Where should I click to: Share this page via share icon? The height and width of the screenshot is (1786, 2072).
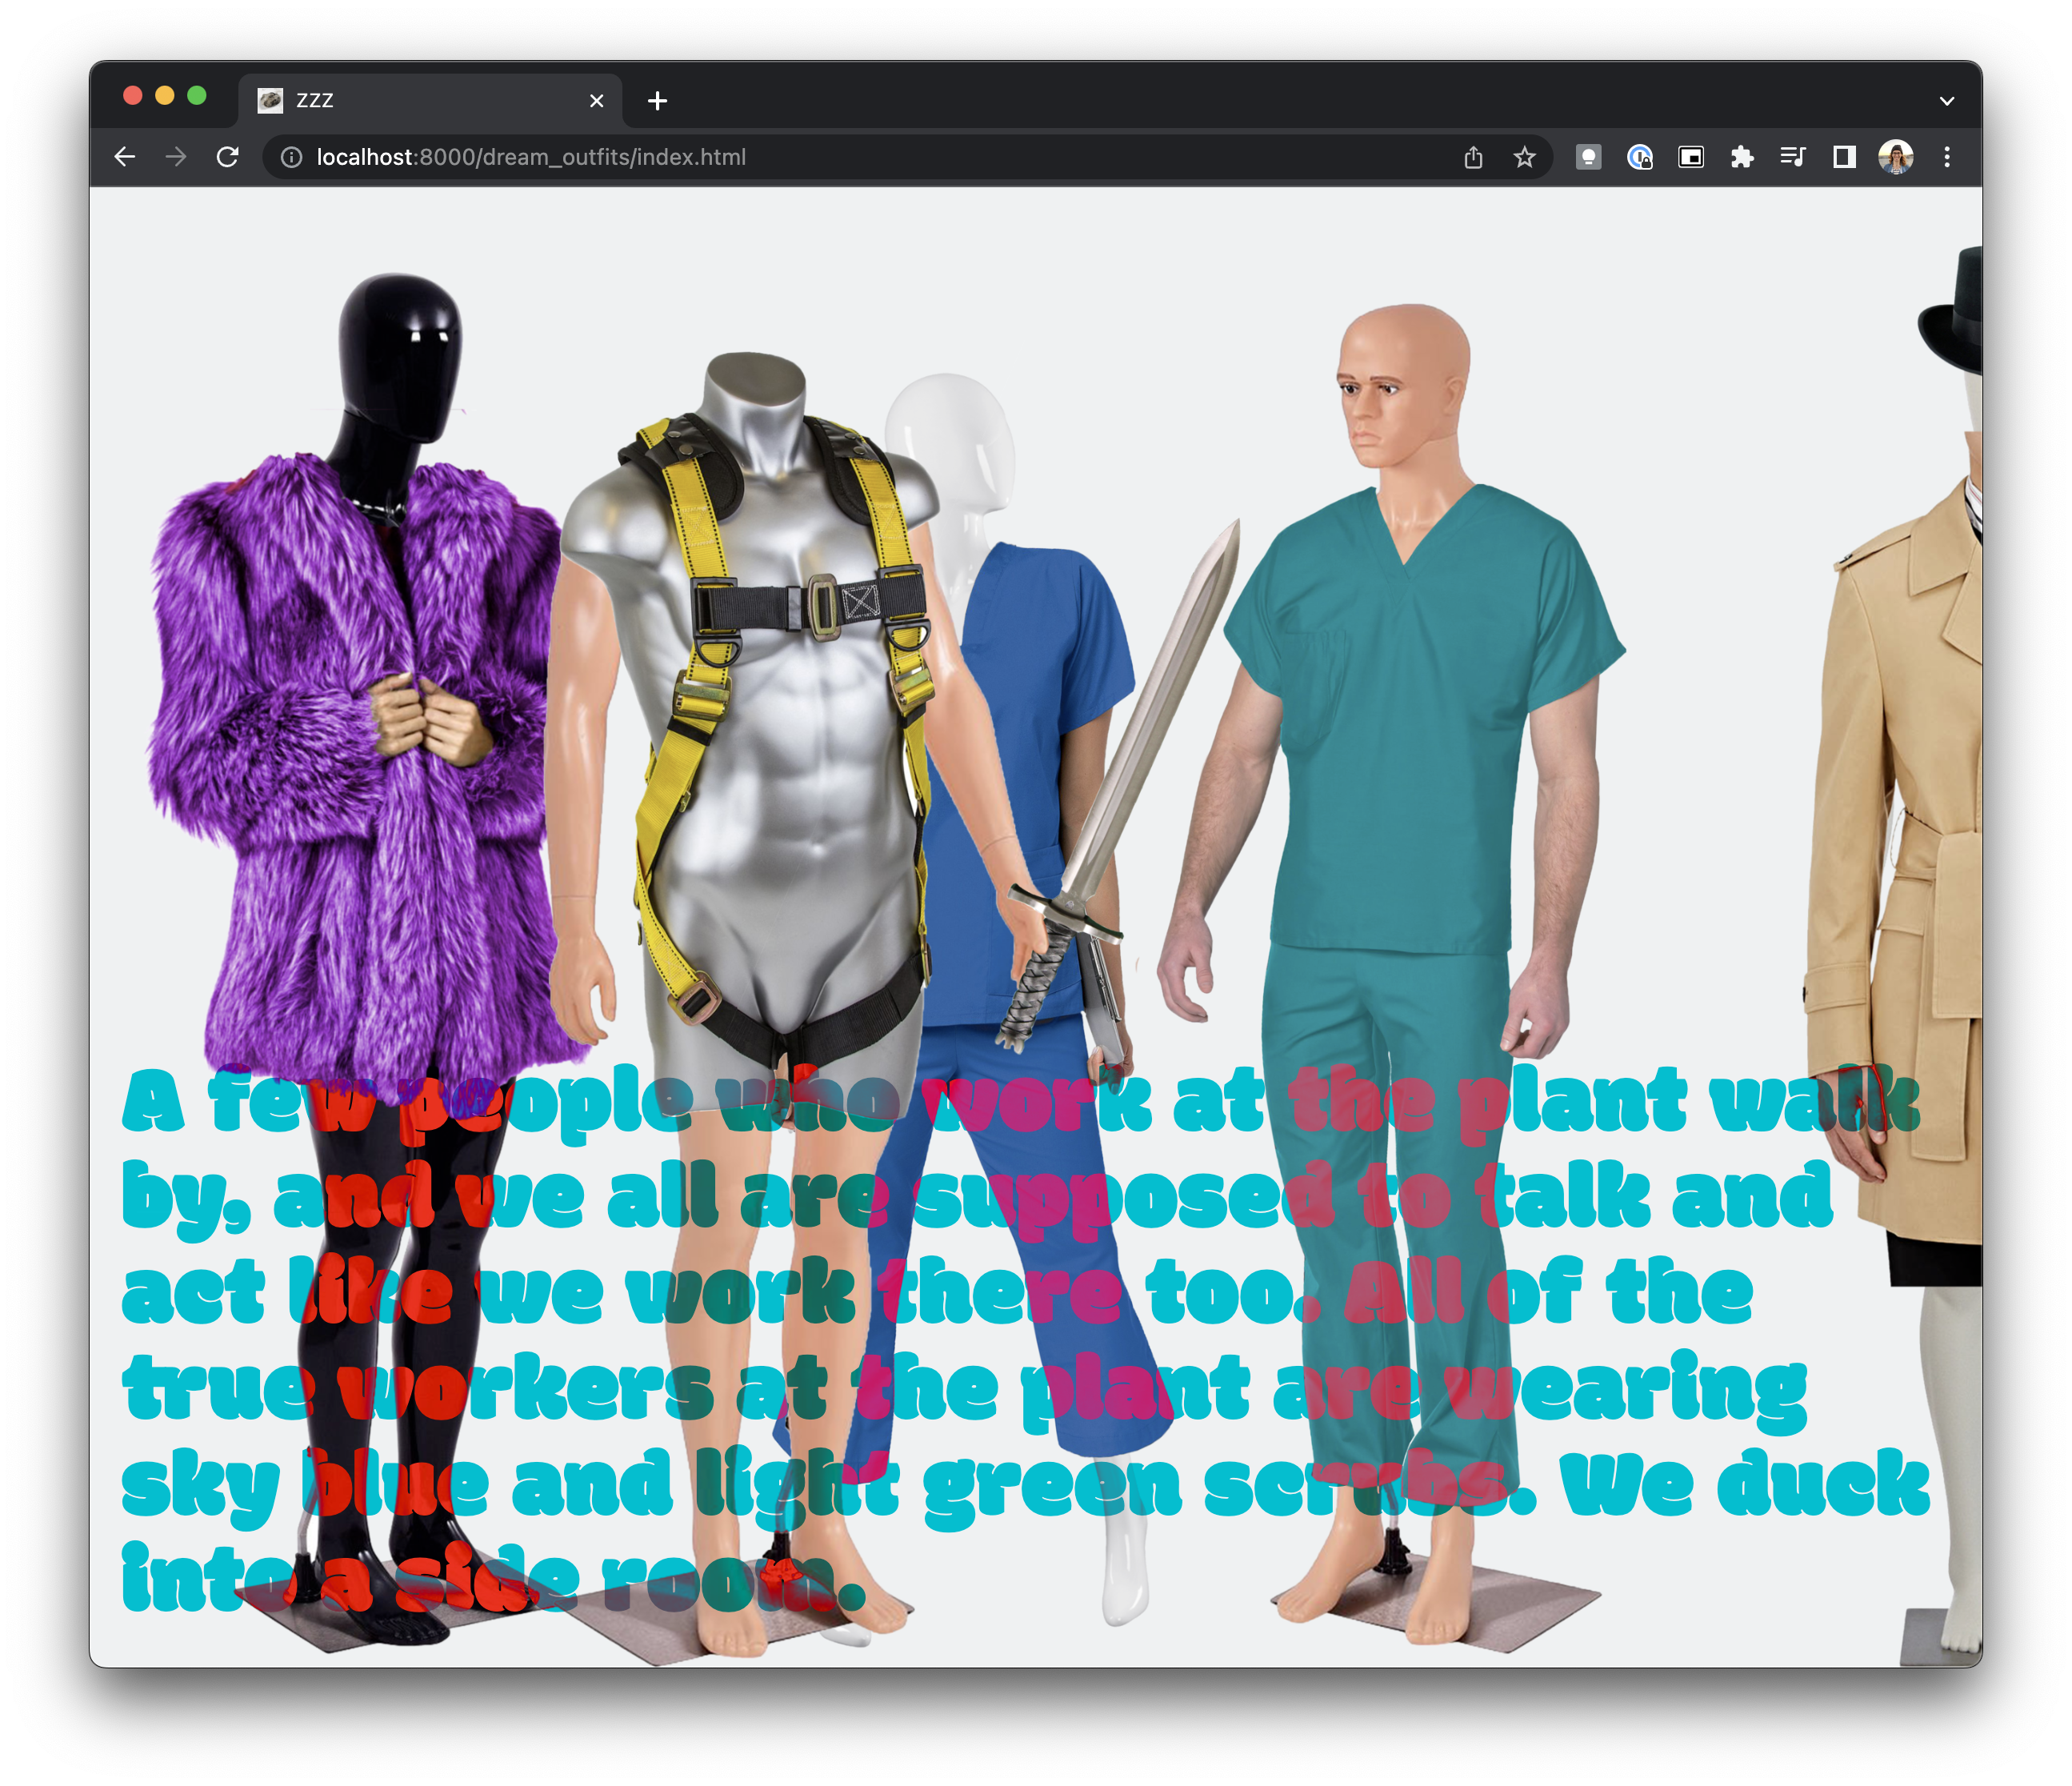(1473, 157)
